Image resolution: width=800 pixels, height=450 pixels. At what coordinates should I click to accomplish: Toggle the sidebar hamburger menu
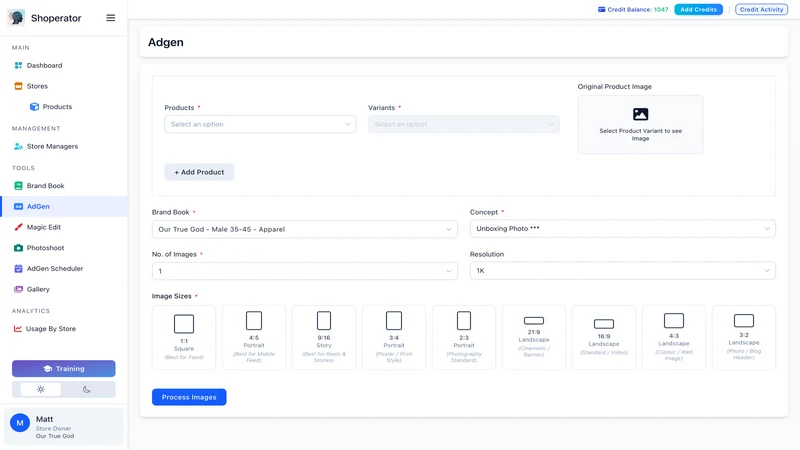click(x=111, y=18)
